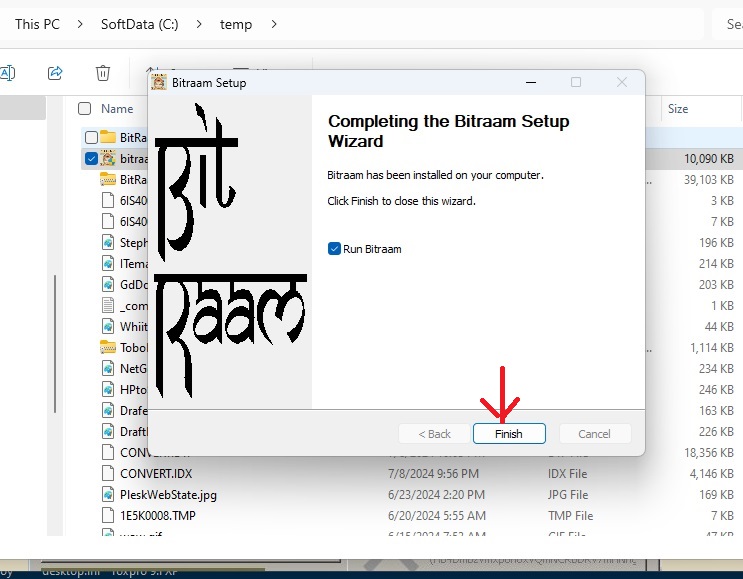Click the 10,090 KB size cell

(709, 158)
